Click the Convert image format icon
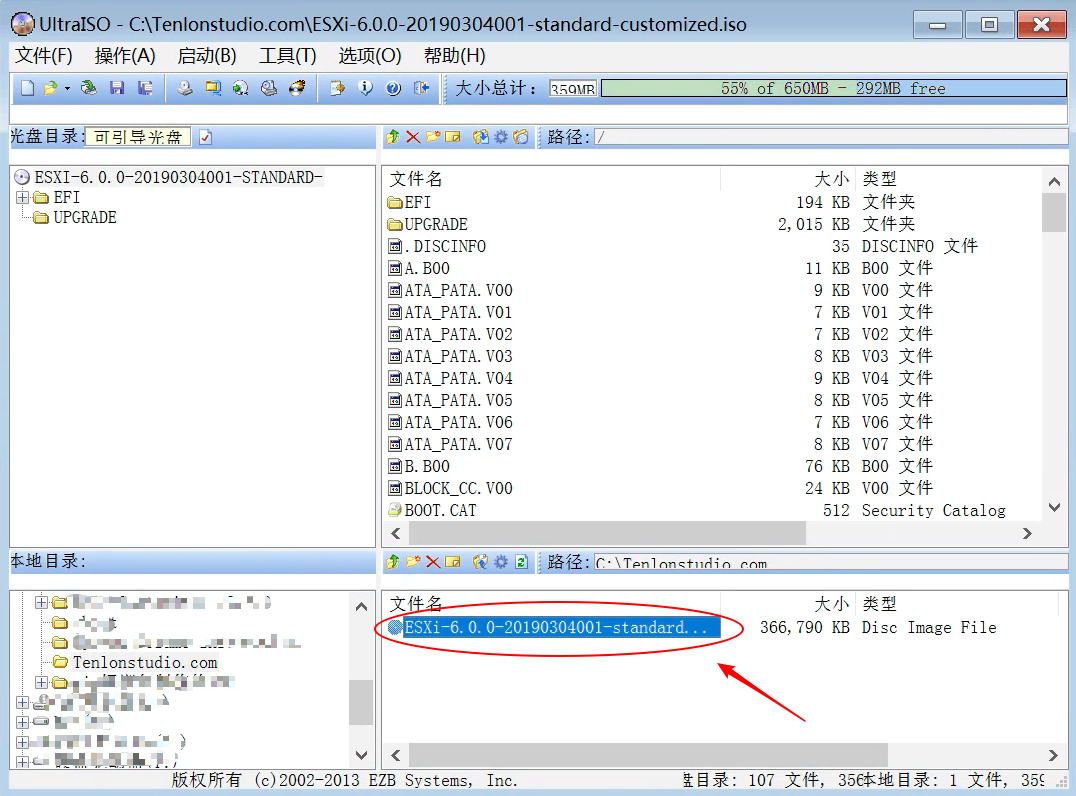 [240, 88]
